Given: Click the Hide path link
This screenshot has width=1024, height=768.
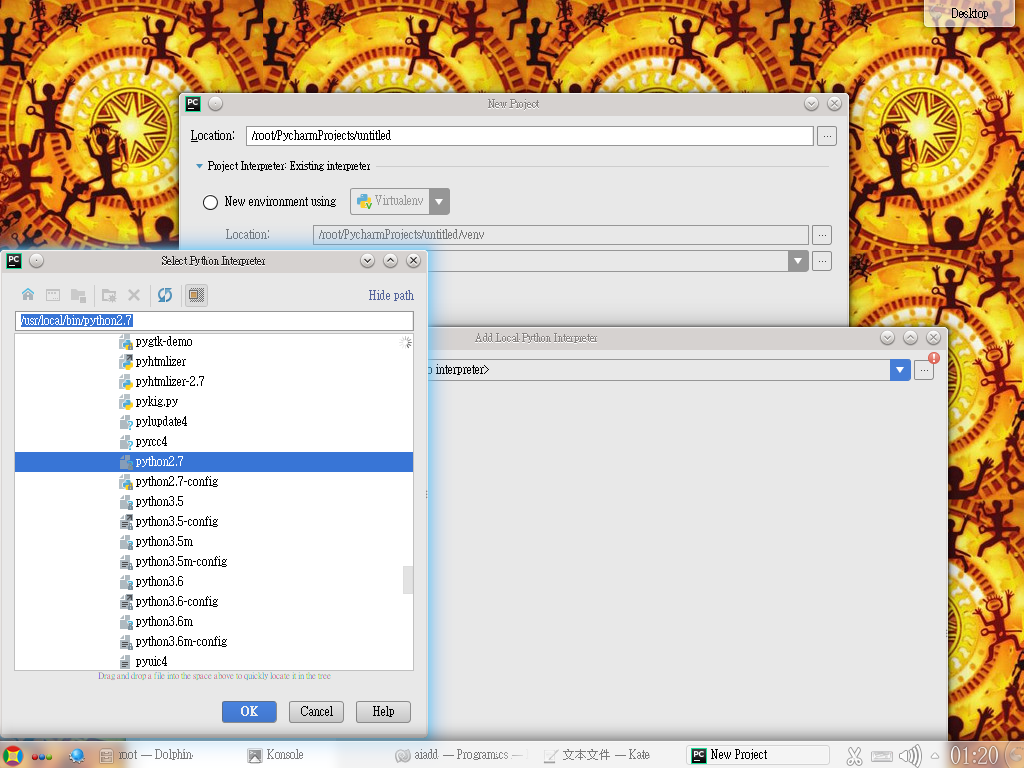Looking at the screenshot, I should pyautogui.click(x=391, y=295).
